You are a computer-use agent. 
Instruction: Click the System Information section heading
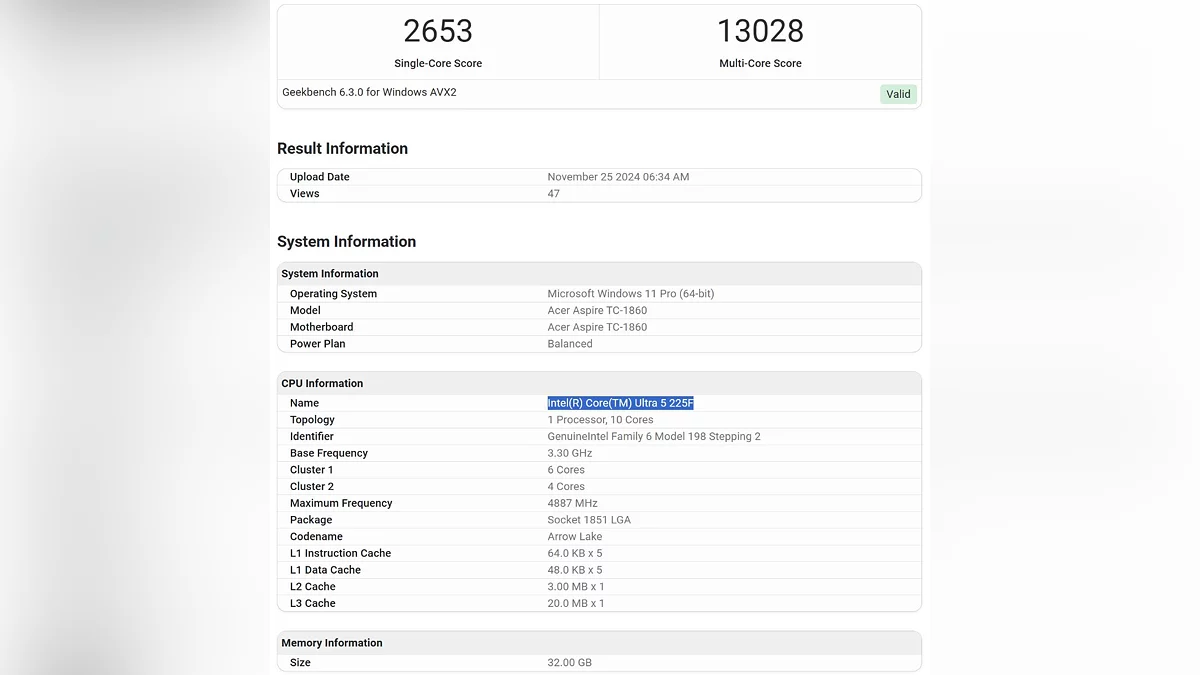coord(346,242)
